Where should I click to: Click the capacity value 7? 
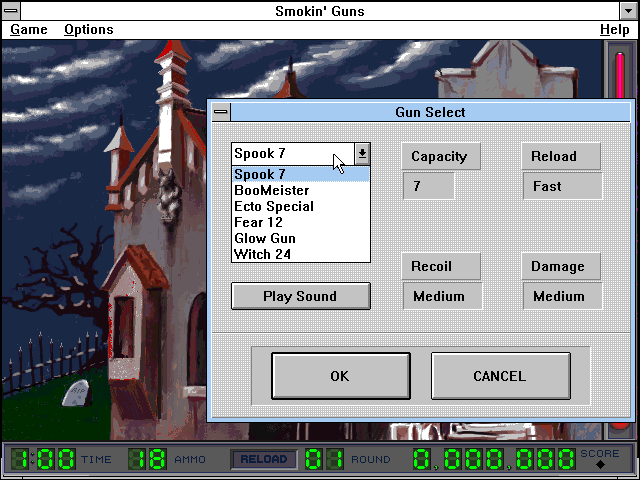pyautogui.click(x=428, y=186)
